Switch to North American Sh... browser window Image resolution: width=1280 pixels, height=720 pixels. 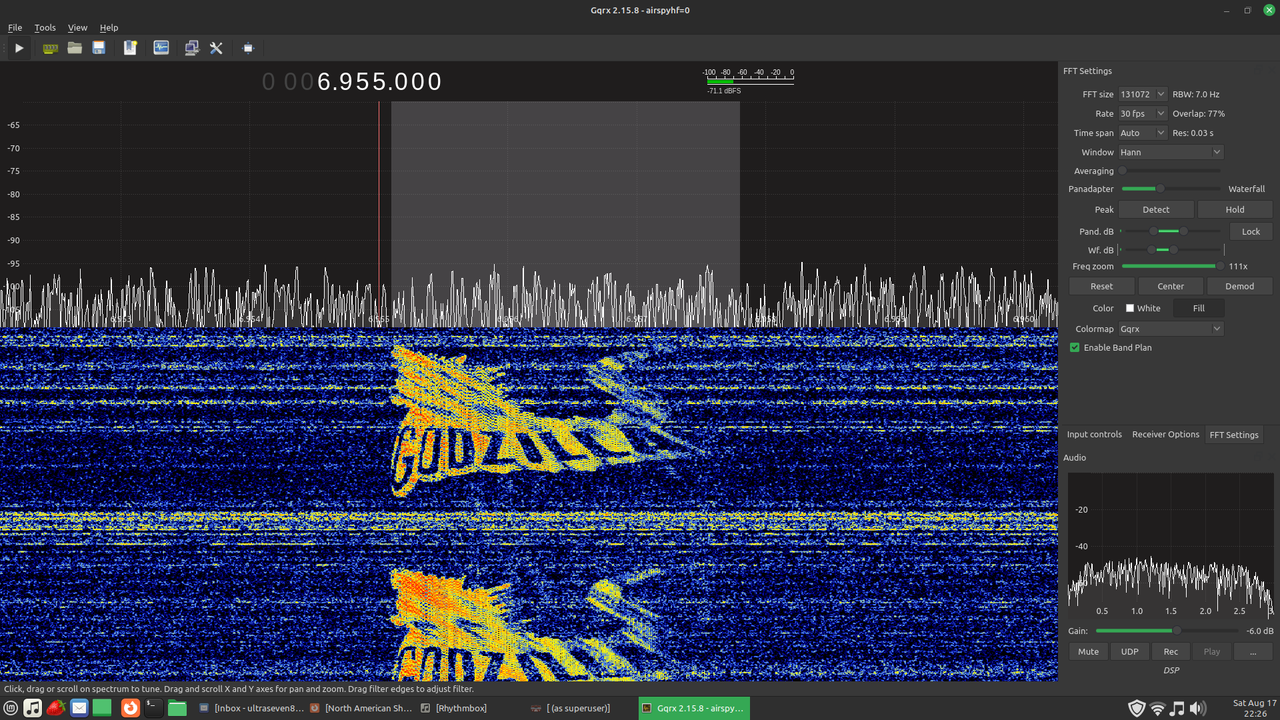pyautogui.click(x=360, y=708)
